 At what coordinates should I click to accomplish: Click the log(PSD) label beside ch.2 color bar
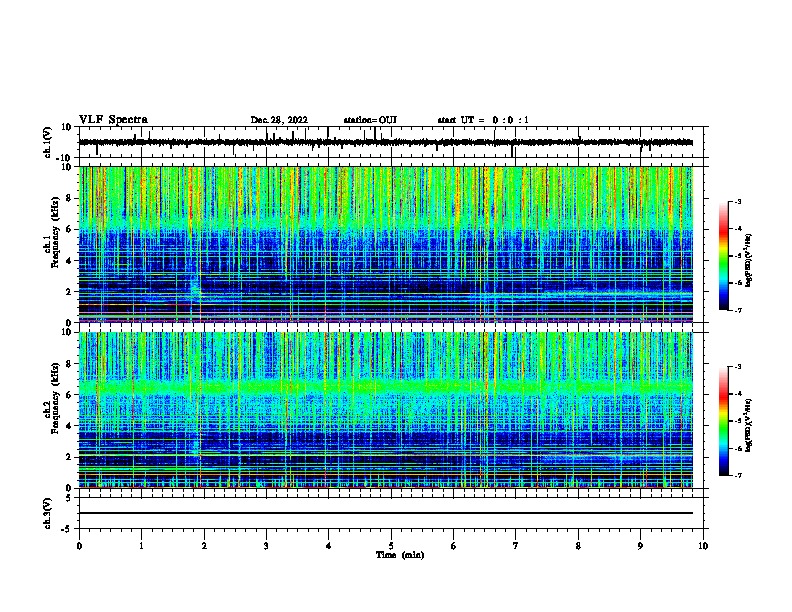click(749, 425)
